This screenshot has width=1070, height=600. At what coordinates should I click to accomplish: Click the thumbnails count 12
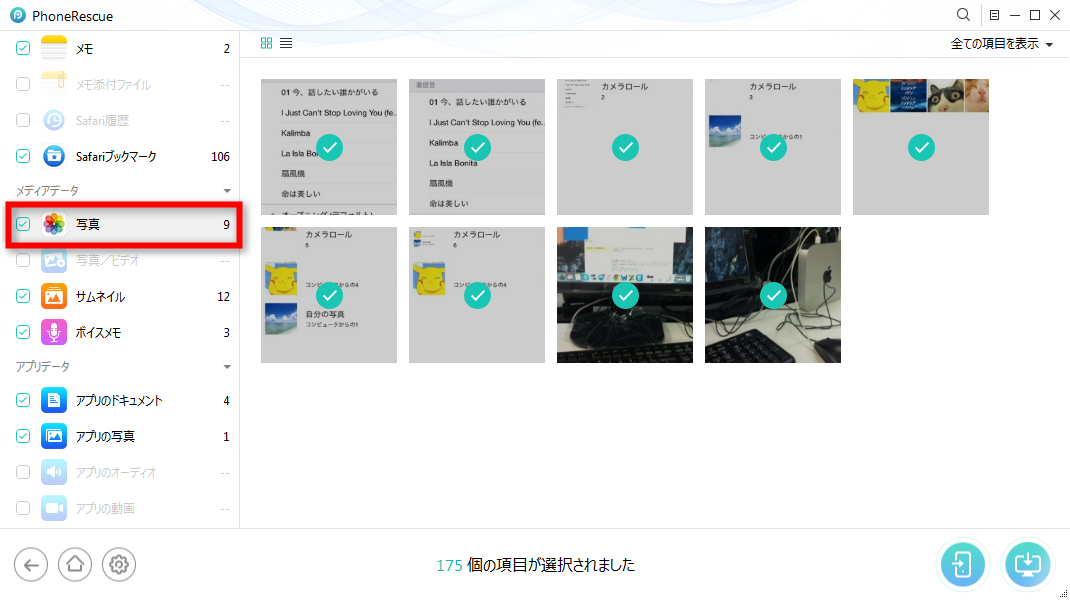223,296
